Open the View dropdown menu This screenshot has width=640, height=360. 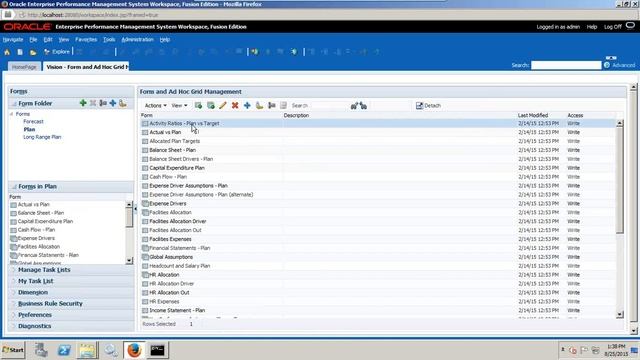coord(179,106)
